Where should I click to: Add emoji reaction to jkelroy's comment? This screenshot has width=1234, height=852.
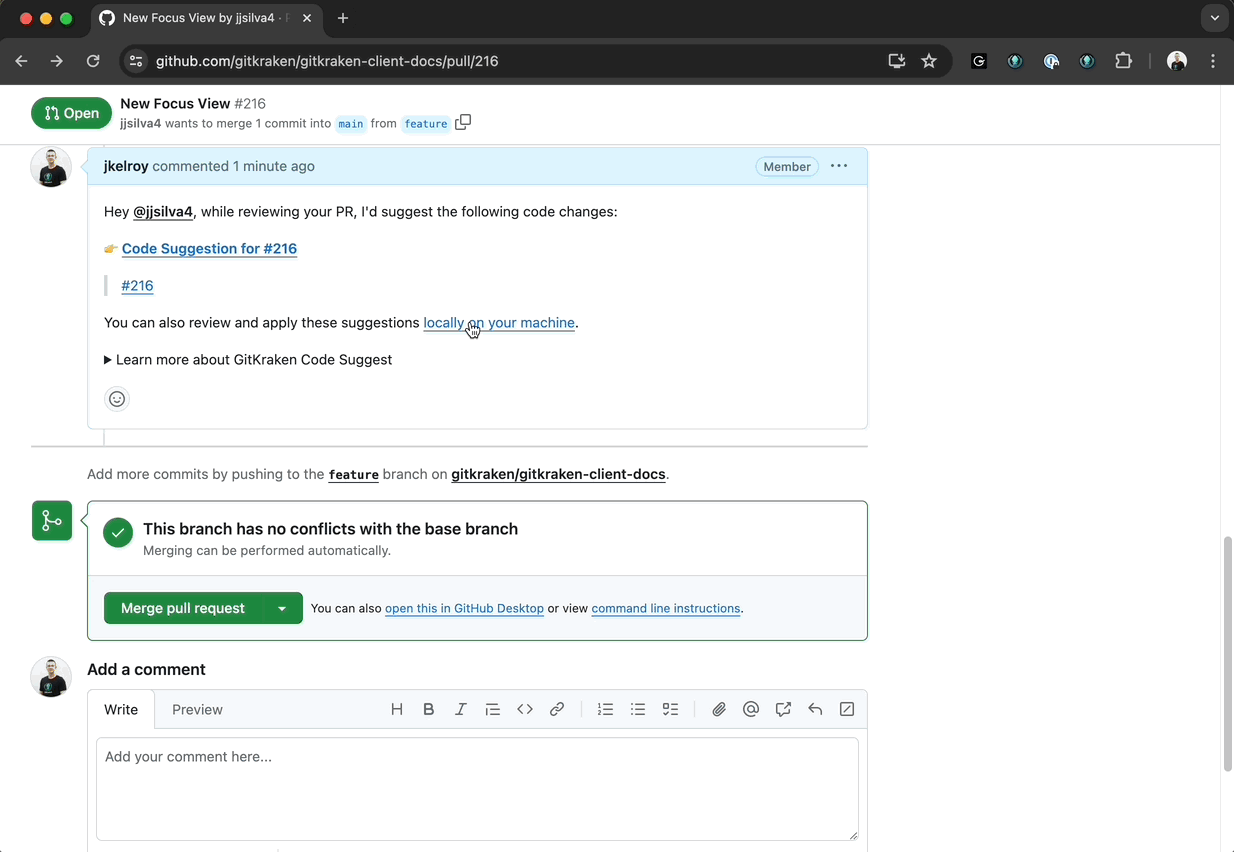click(x=117, y=399)
